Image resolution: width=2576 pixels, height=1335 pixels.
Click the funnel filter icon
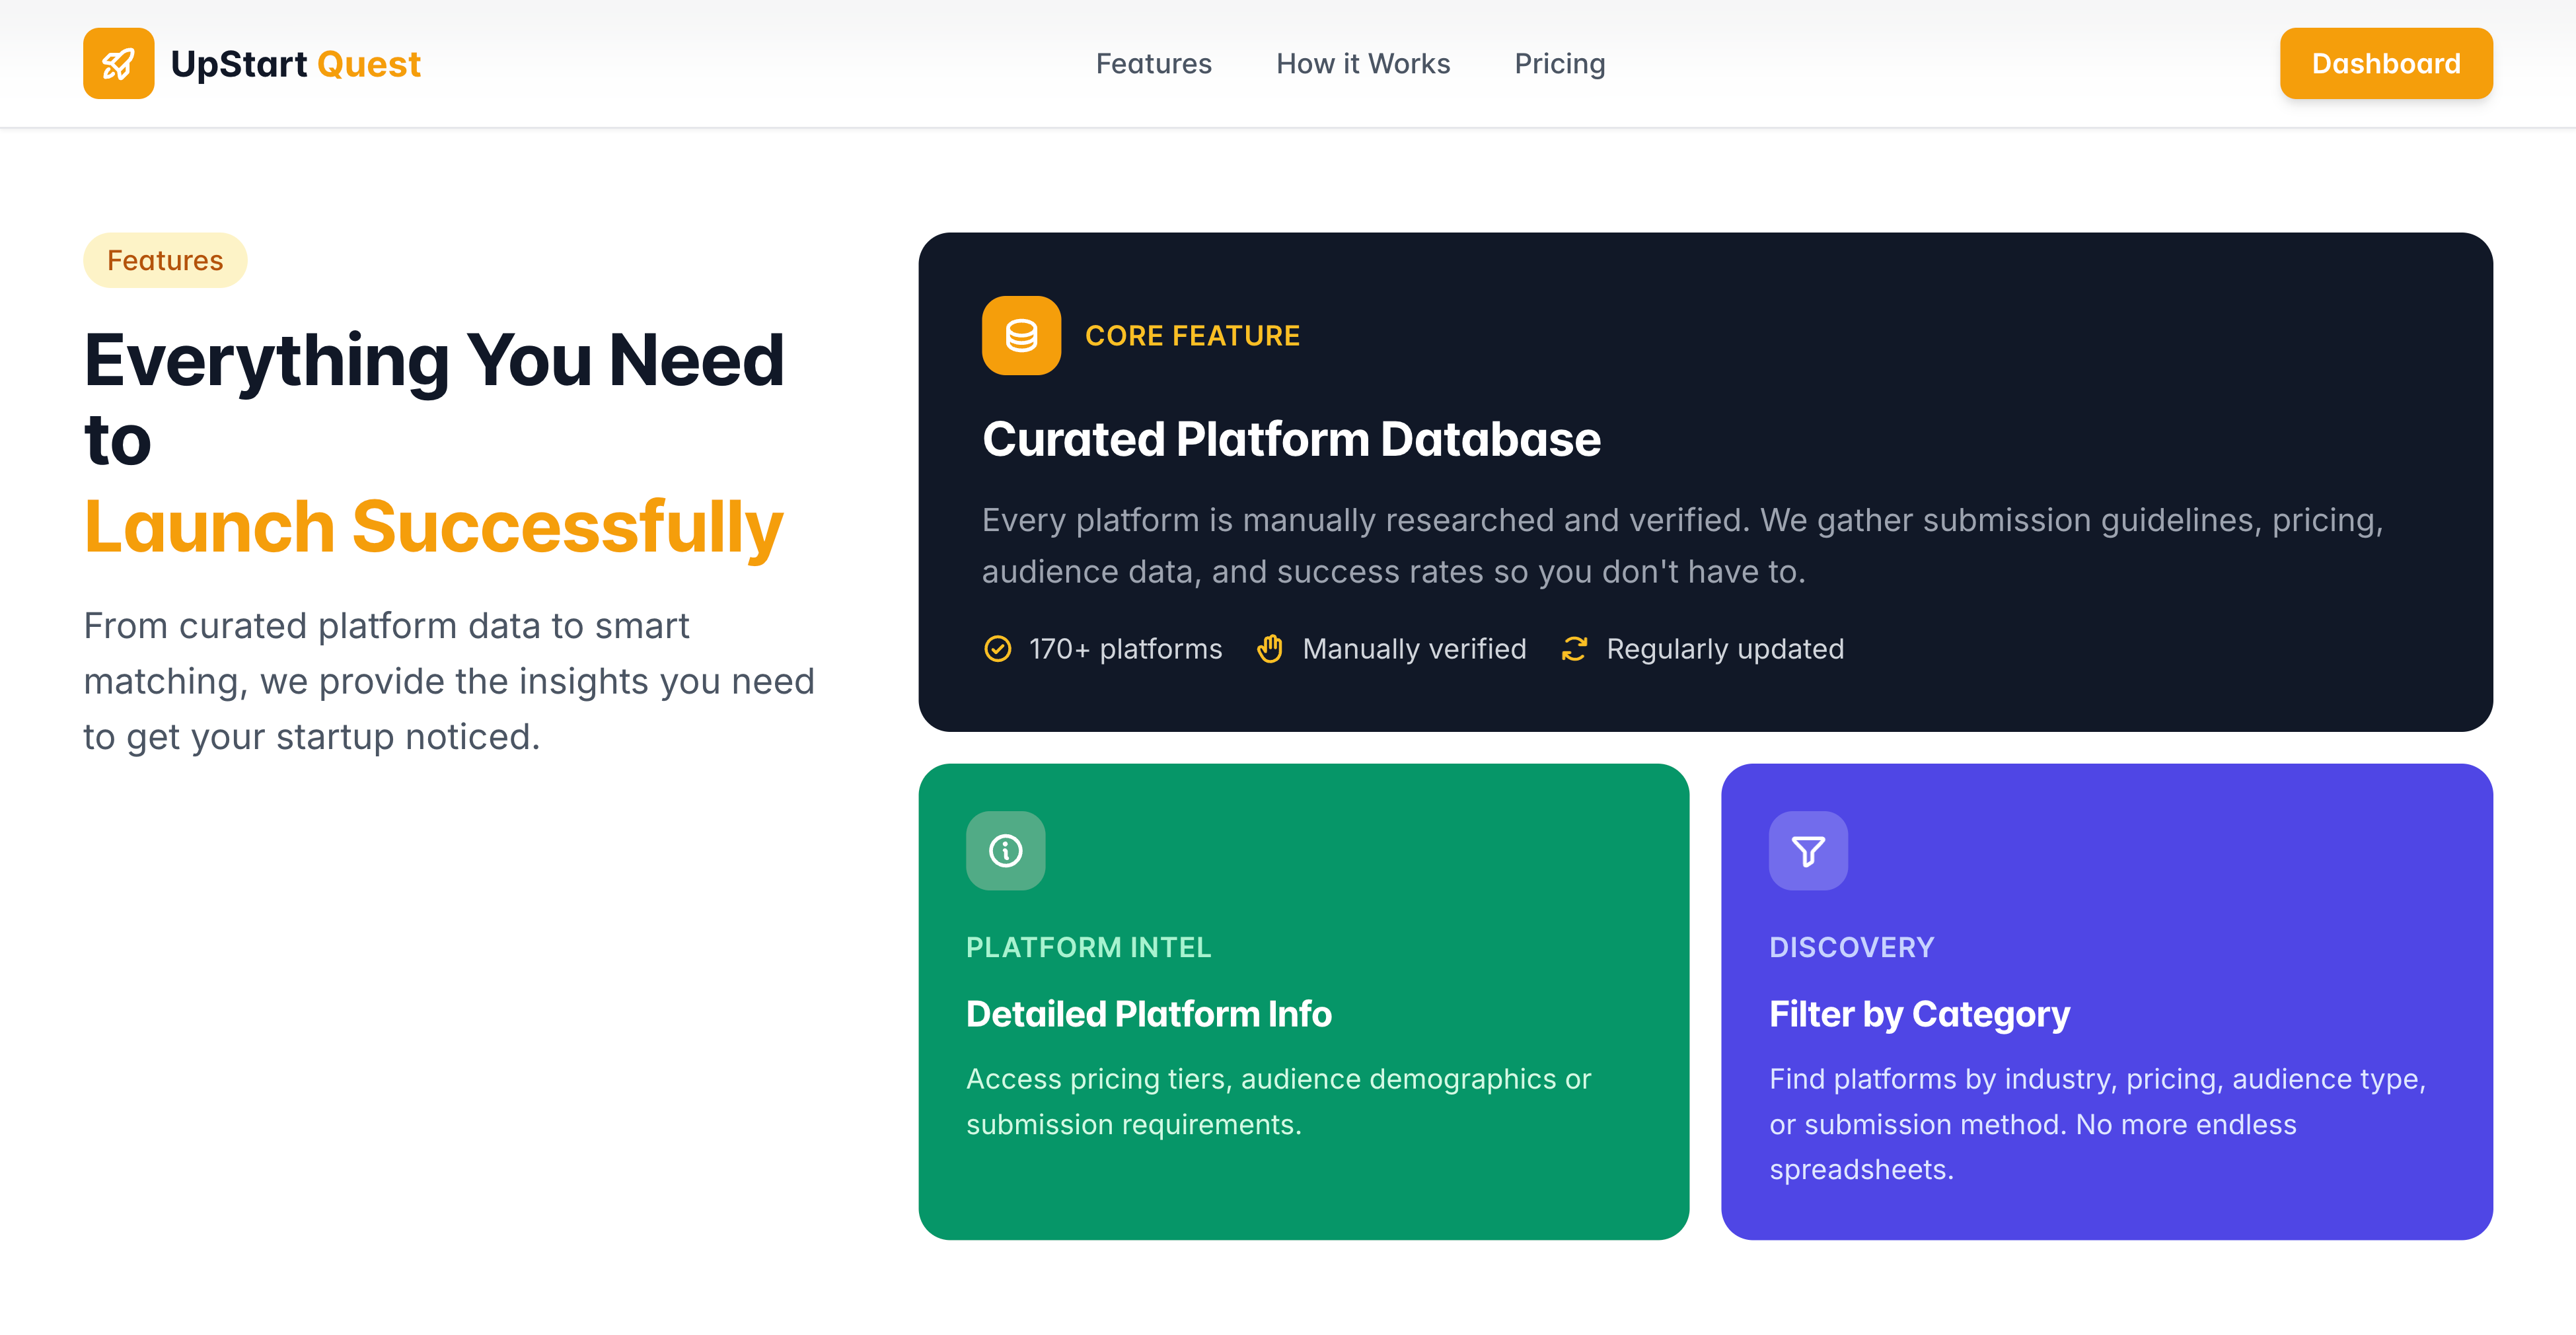pyautogui.click(x=1808, y=851)
